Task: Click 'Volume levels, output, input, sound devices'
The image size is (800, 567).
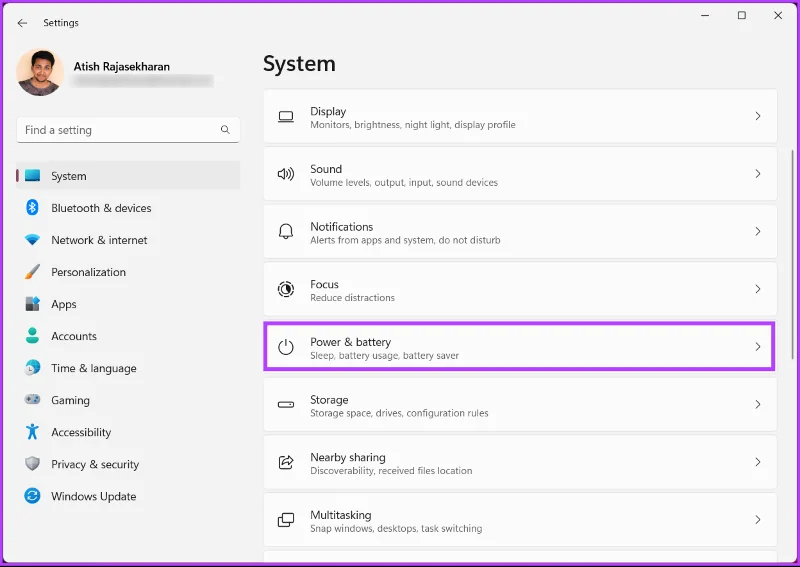Action: pos(404,182)
